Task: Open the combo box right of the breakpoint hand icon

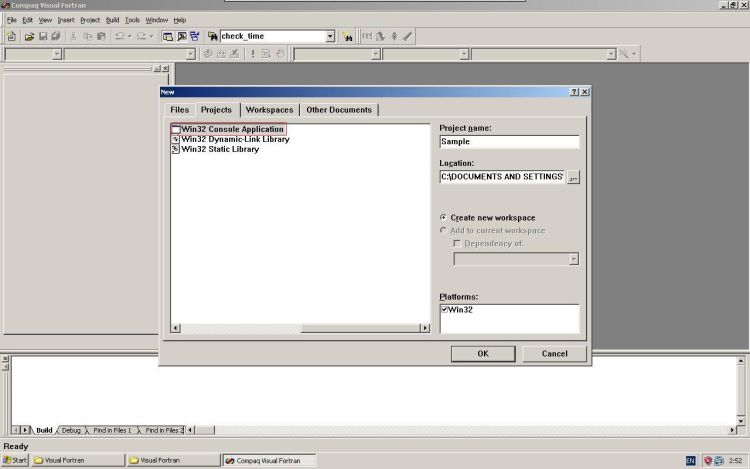Action: pyautogui.click(x=375, y=54)
